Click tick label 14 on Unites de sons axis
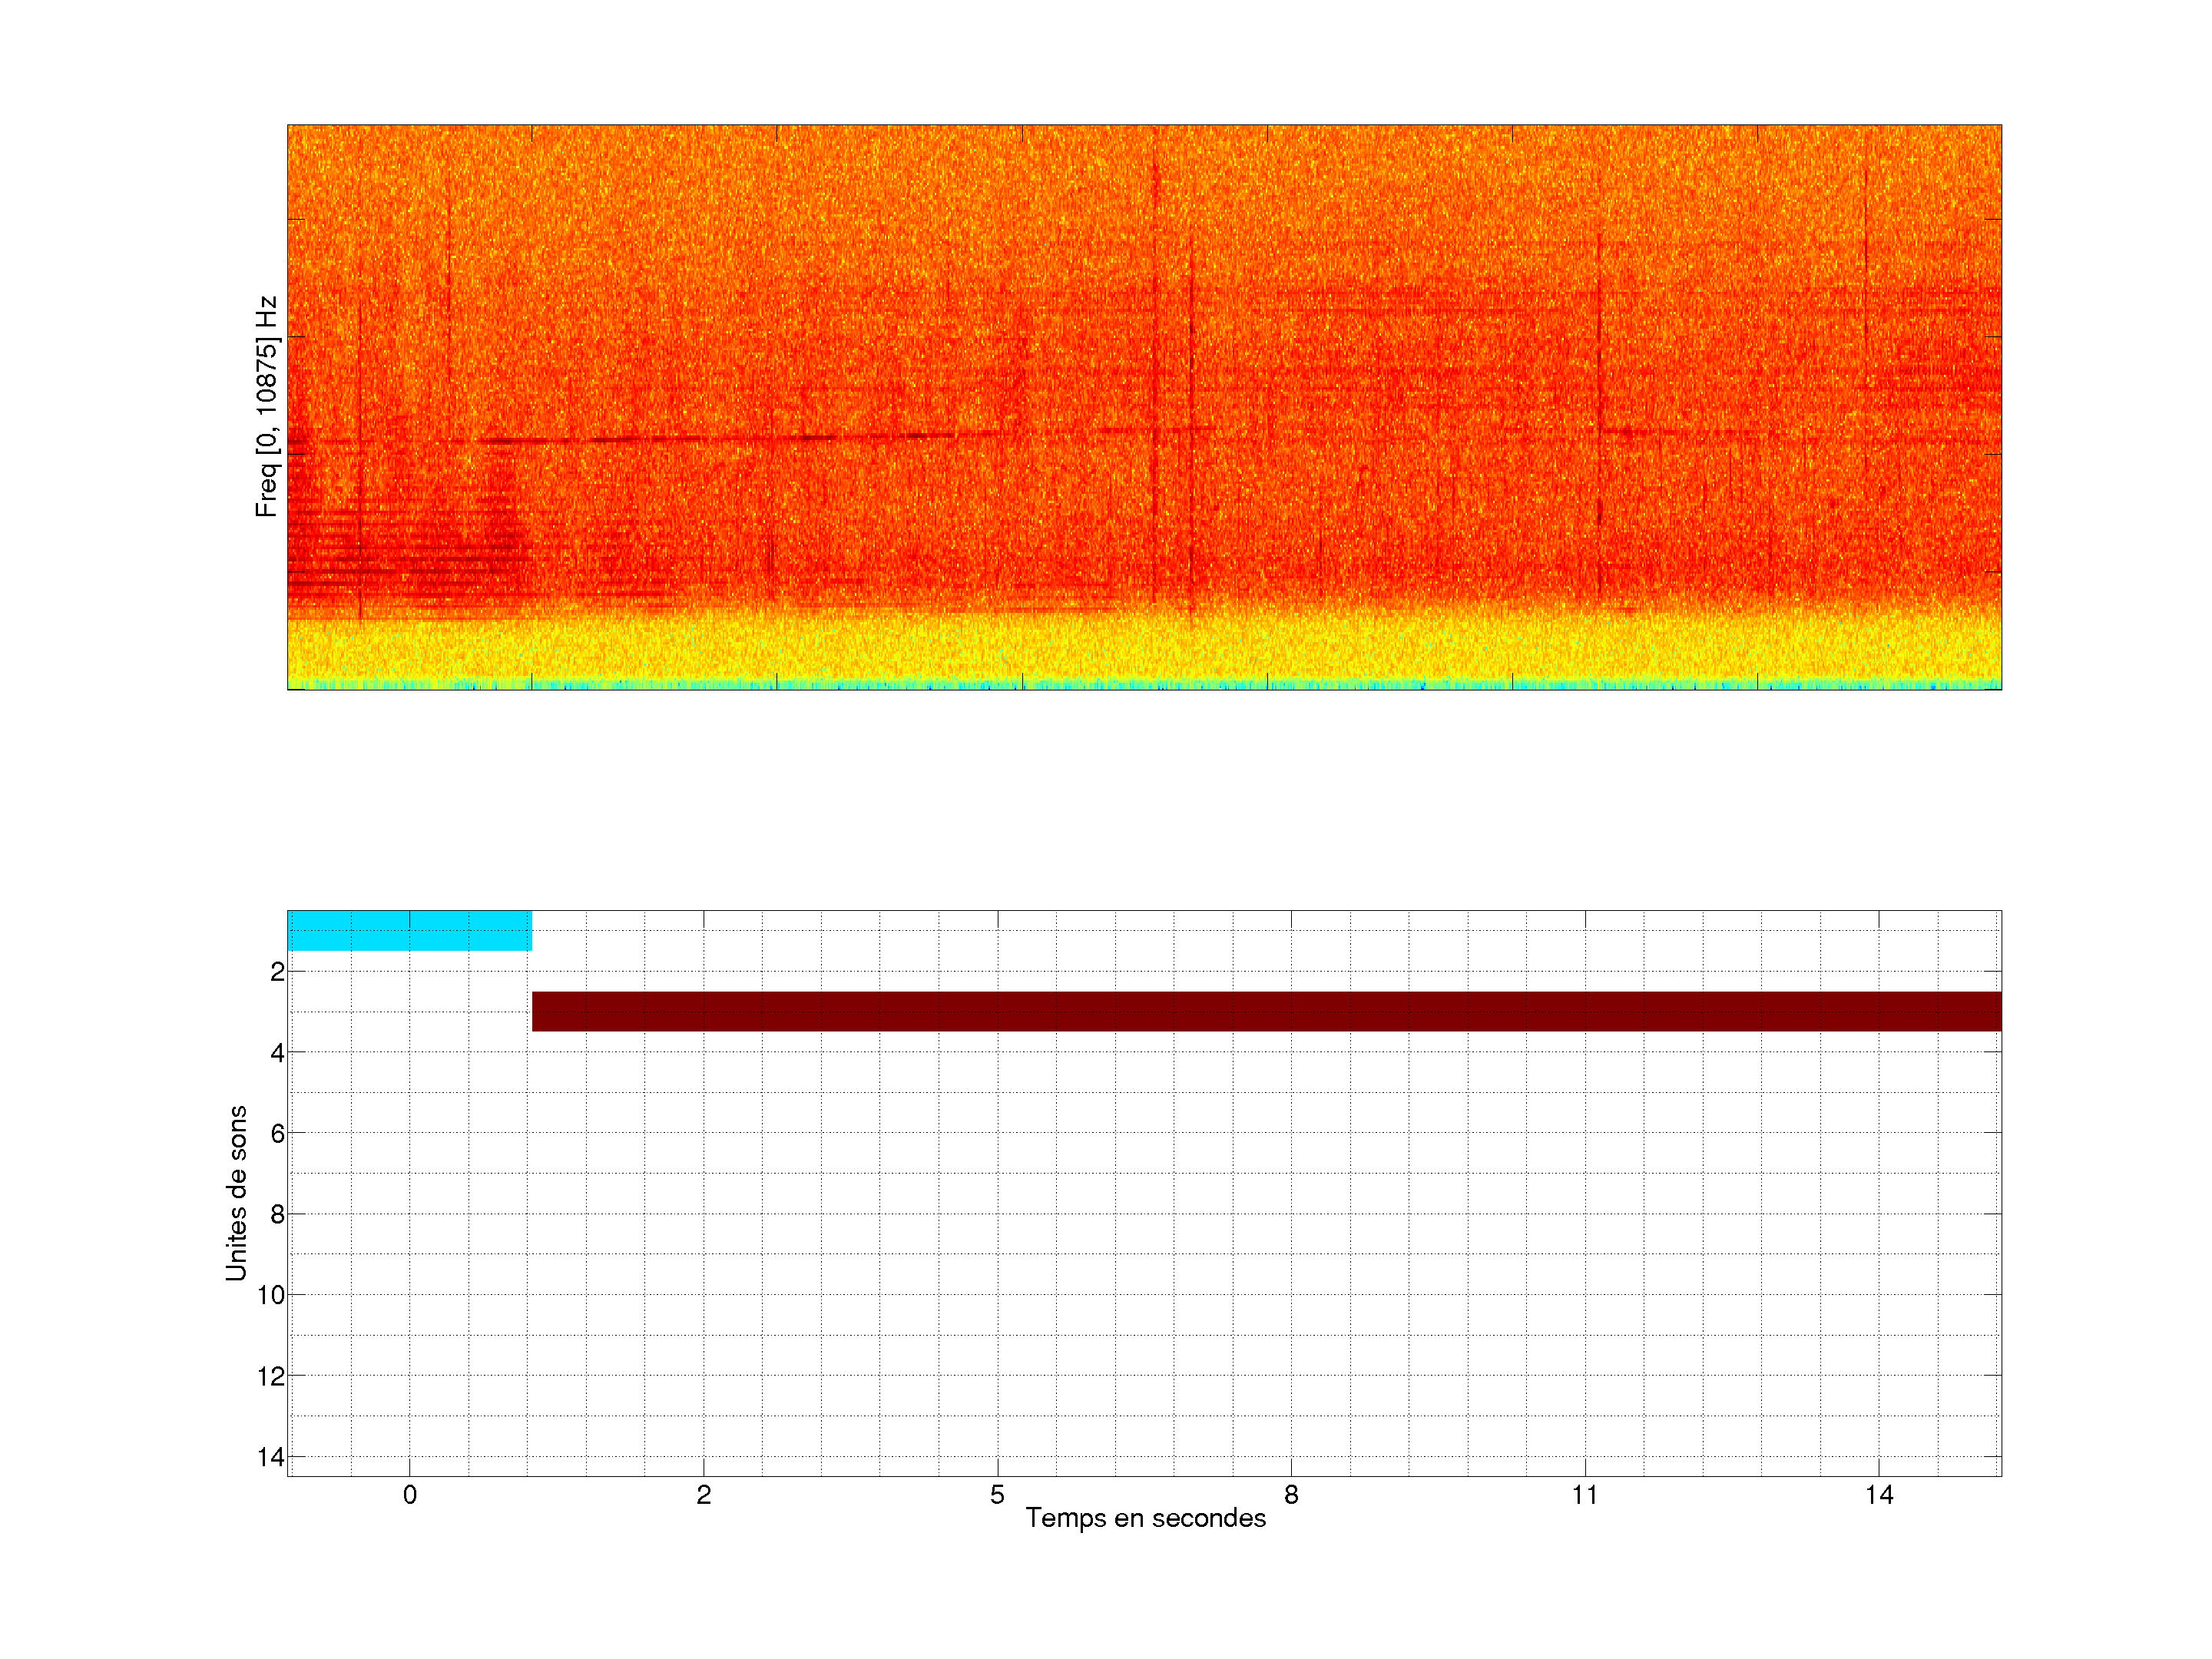 [271, 1457]
